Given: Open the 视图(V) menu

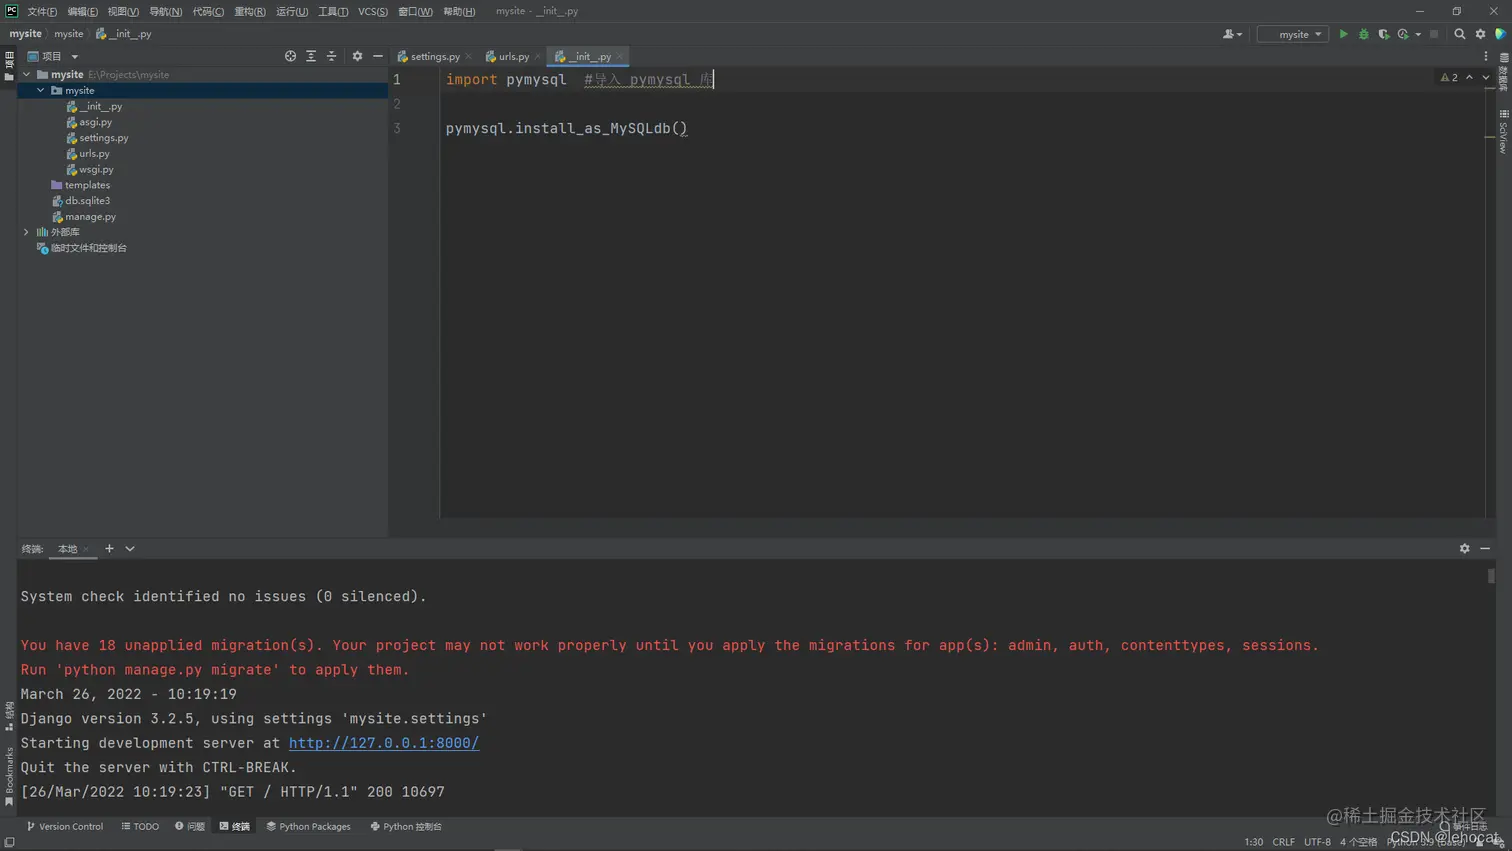Looking at the screenshot, I should pos(123,11).
